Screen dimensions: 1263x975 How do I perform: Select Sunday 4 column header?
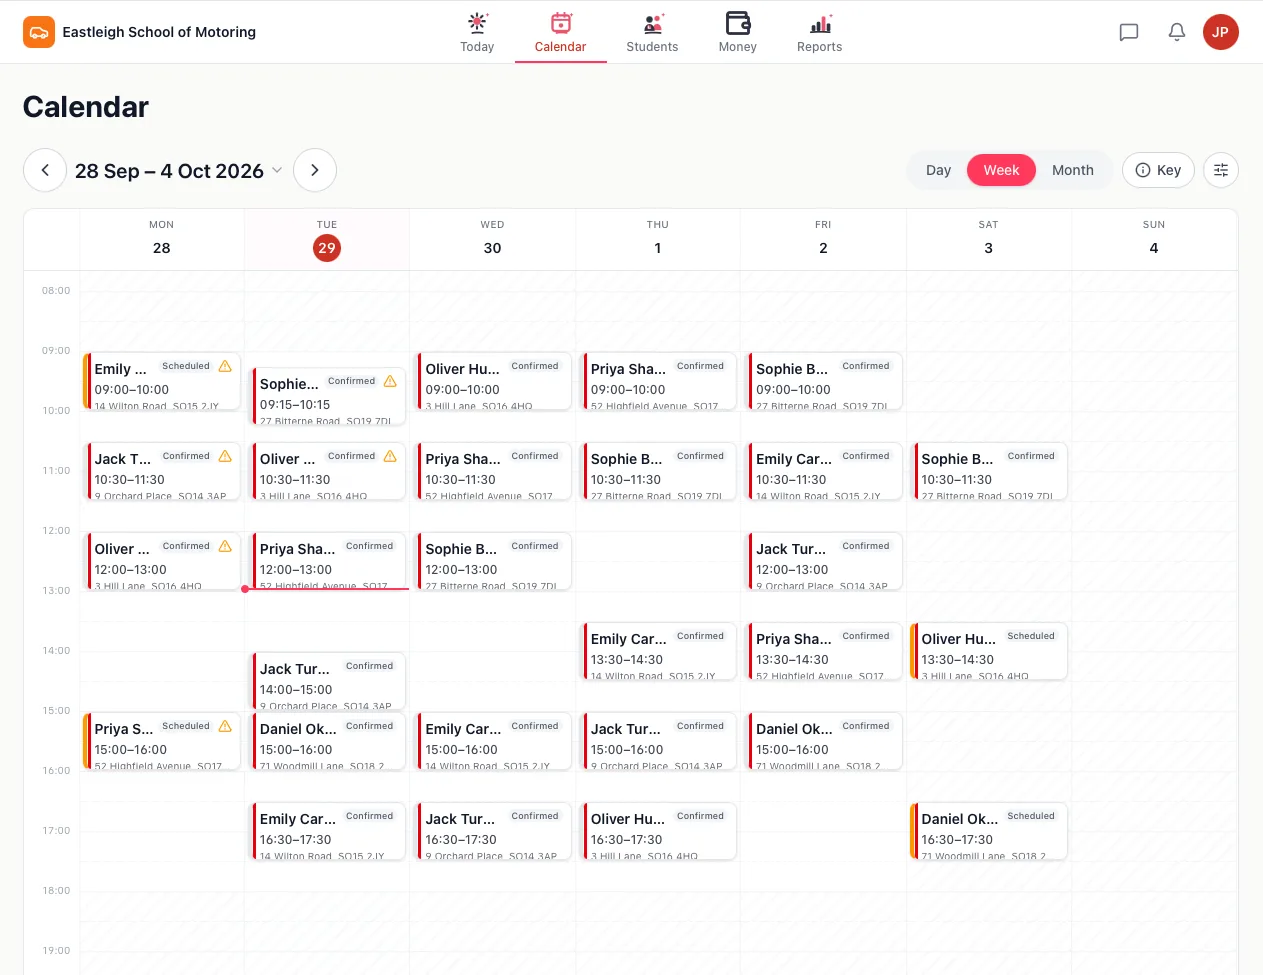pos(1154,239)
